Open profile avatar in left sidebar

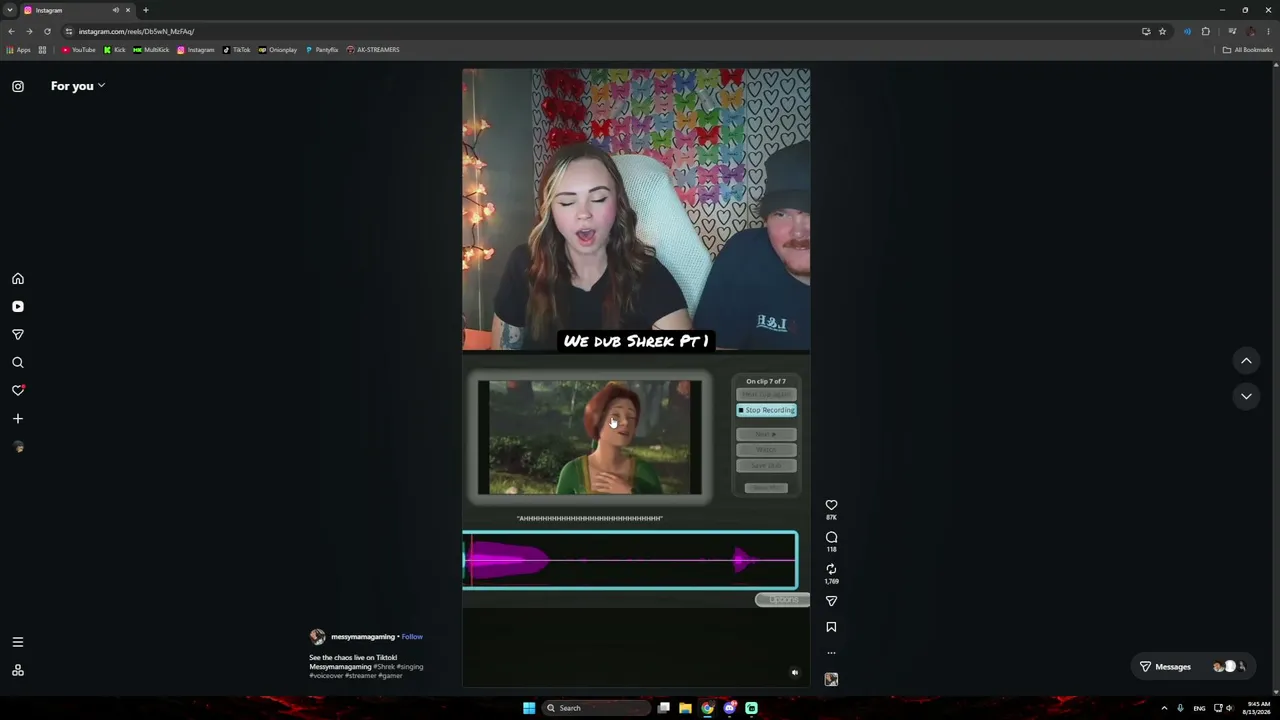coord(18,447)
